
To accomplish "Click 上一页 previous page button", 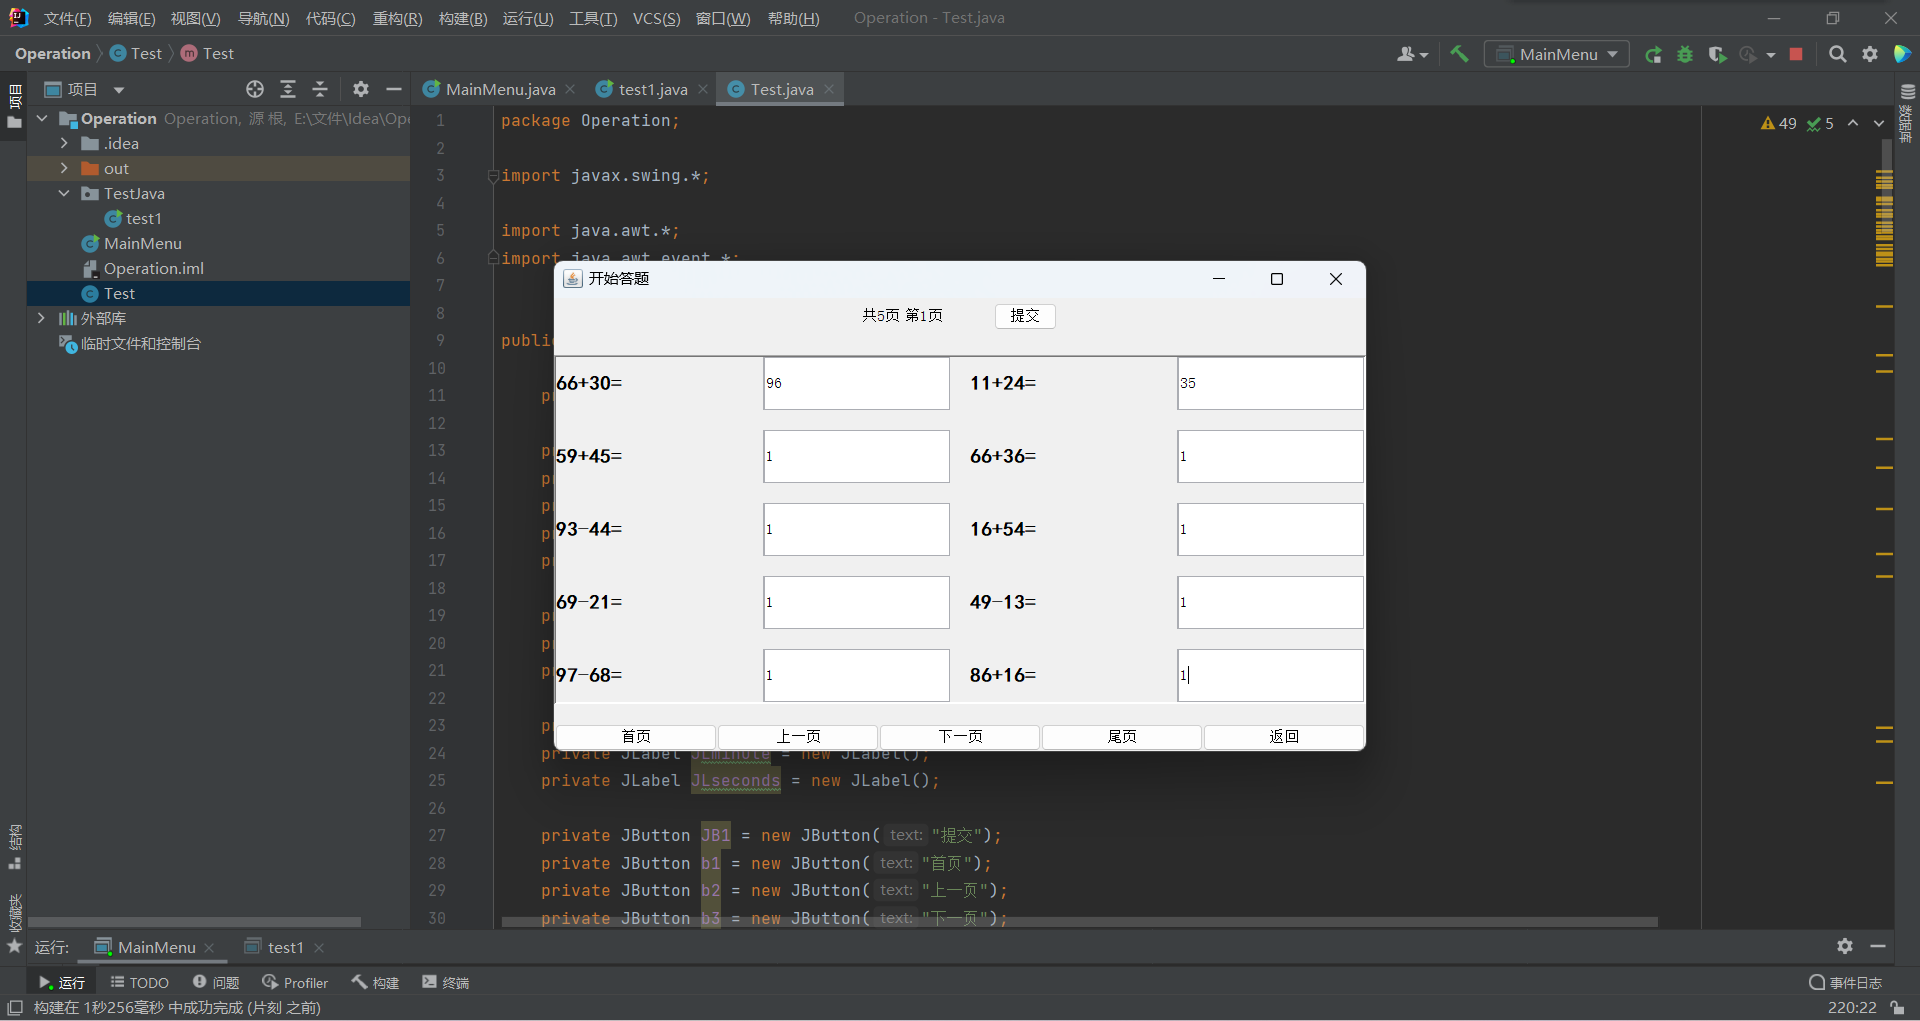I will tap(798, 737).
